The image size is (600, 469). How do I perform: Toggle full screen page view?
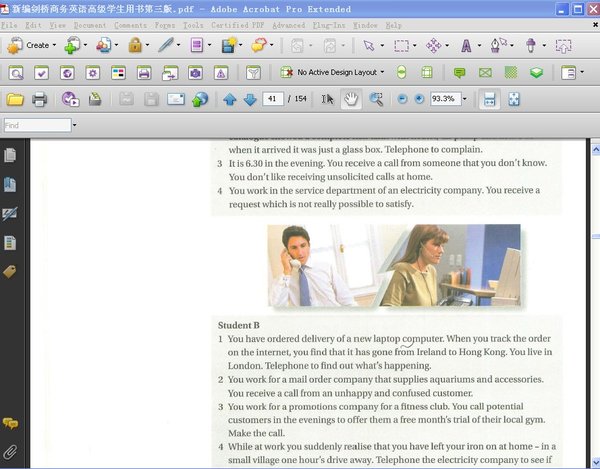point(514,99)
